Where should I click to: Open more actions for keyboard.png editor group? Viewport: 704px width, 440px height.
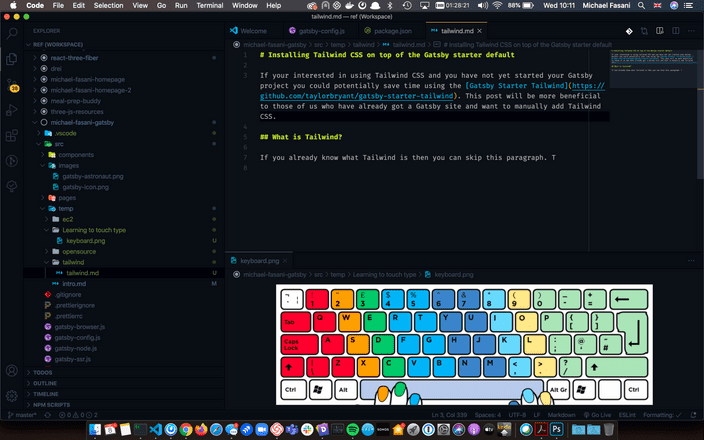(691, 260)
